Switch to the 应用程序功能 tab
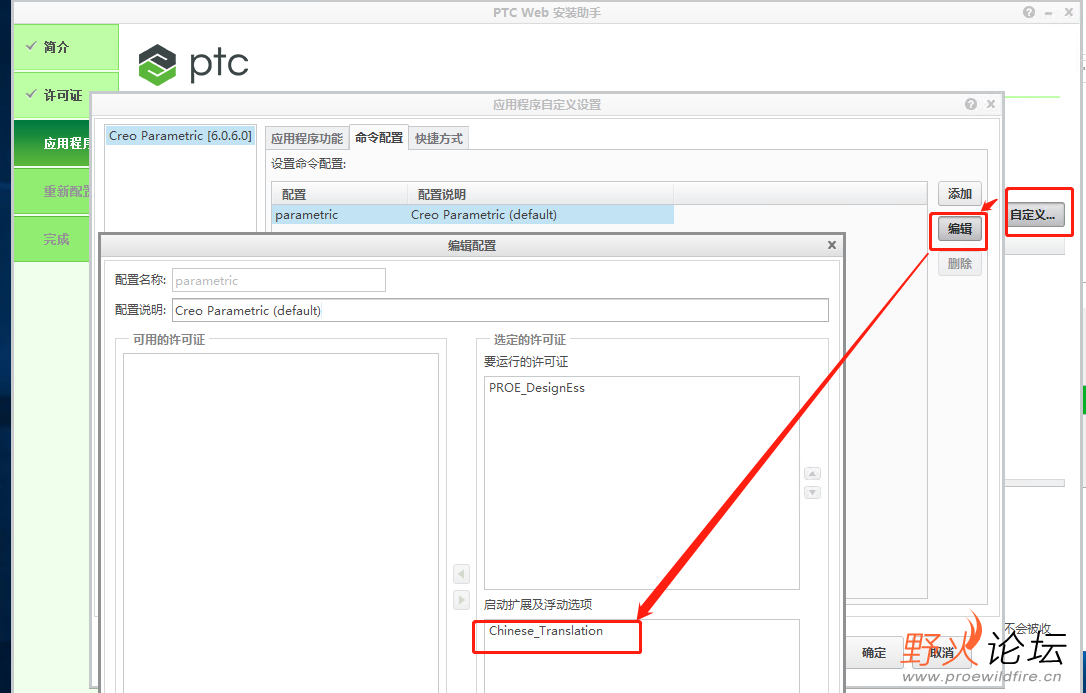This screenshot has height=693, width=1086. (x=307, y=138)
